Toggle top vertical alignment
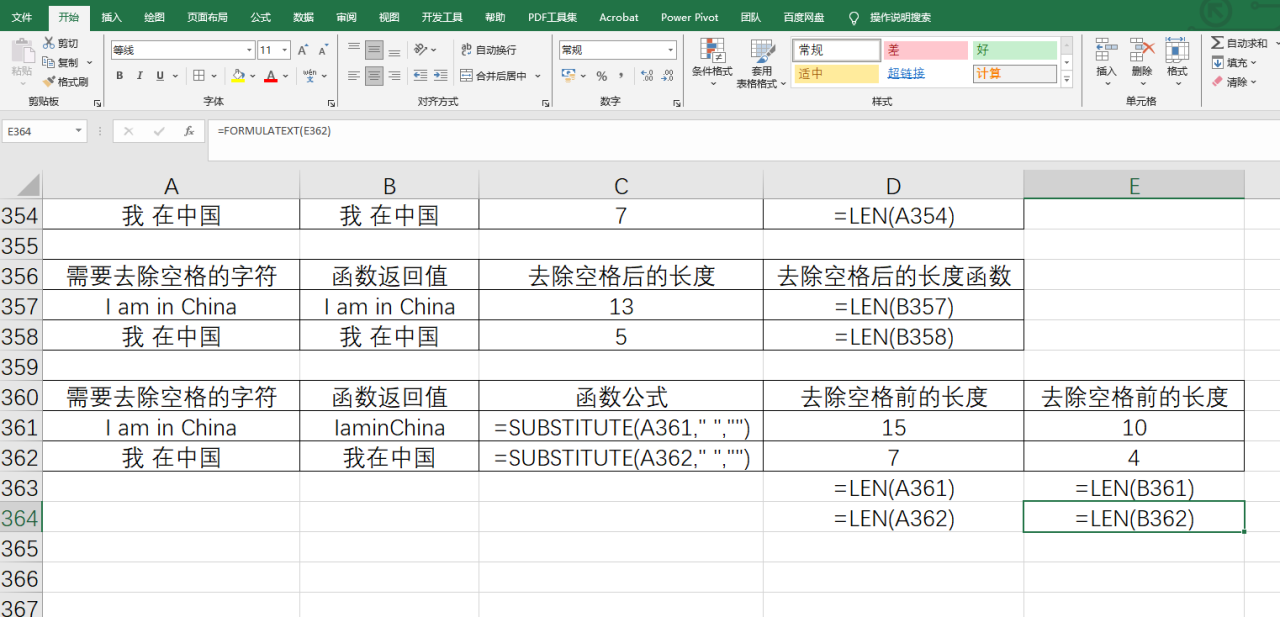Screen dimensions: 1280x617 pyautogui.click(x=354, y=49)
